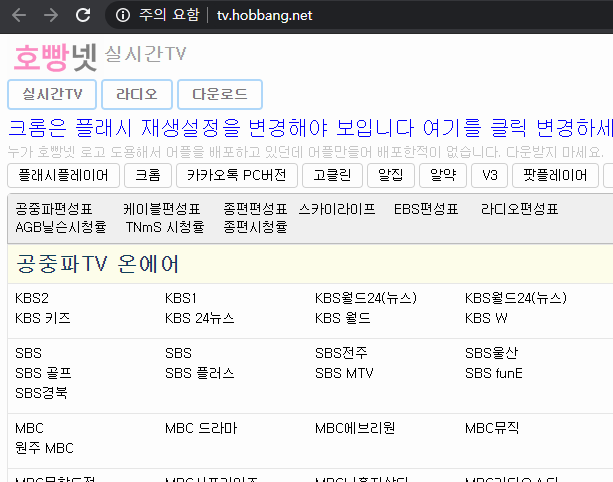Open site info 주의 요함 icon
The image size is (613, 482).
tap(123, 15)
